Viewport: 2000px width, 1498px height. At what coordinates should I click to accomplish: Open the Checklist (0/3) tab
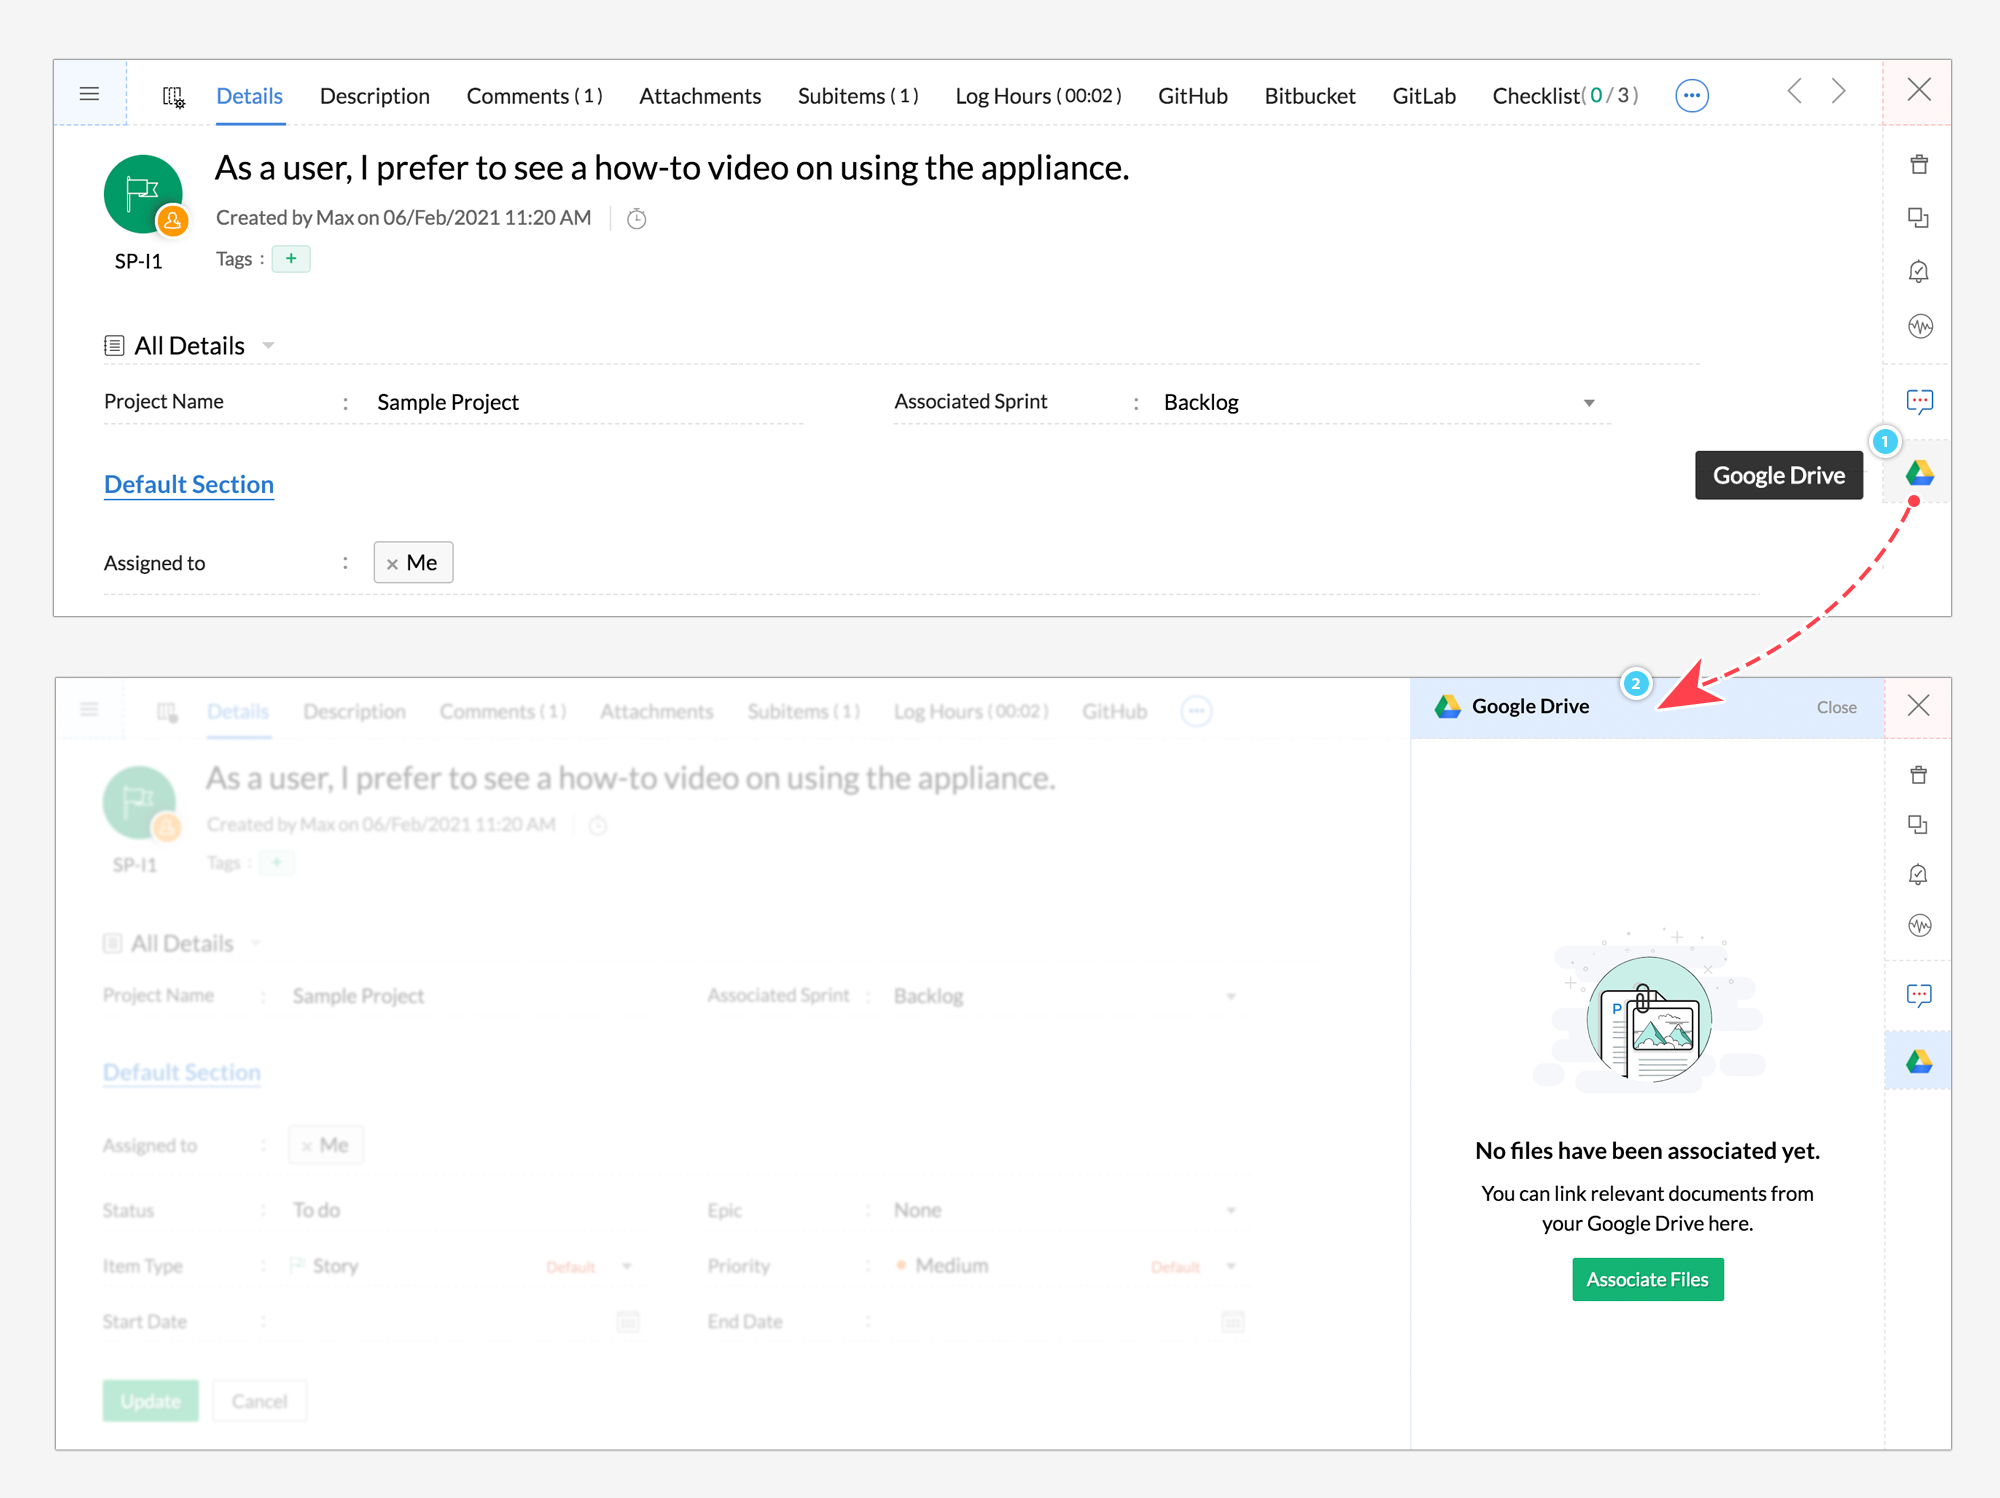click(1564, 96)
